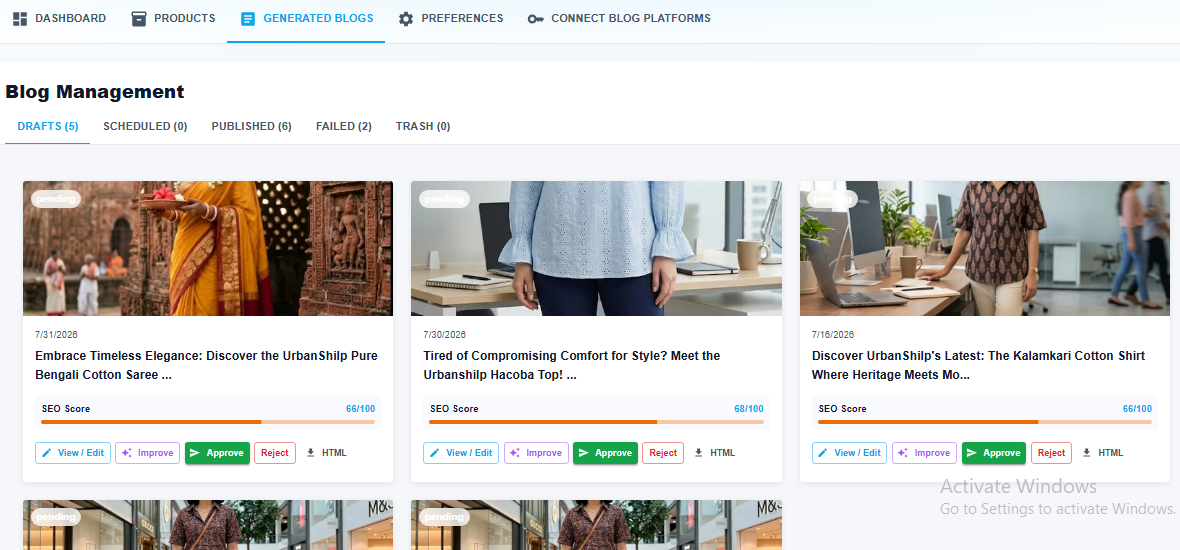1180x550 pixels.
Task: View / Edit the Bengali Cotton Saree blog
Action: coord(73,453)
